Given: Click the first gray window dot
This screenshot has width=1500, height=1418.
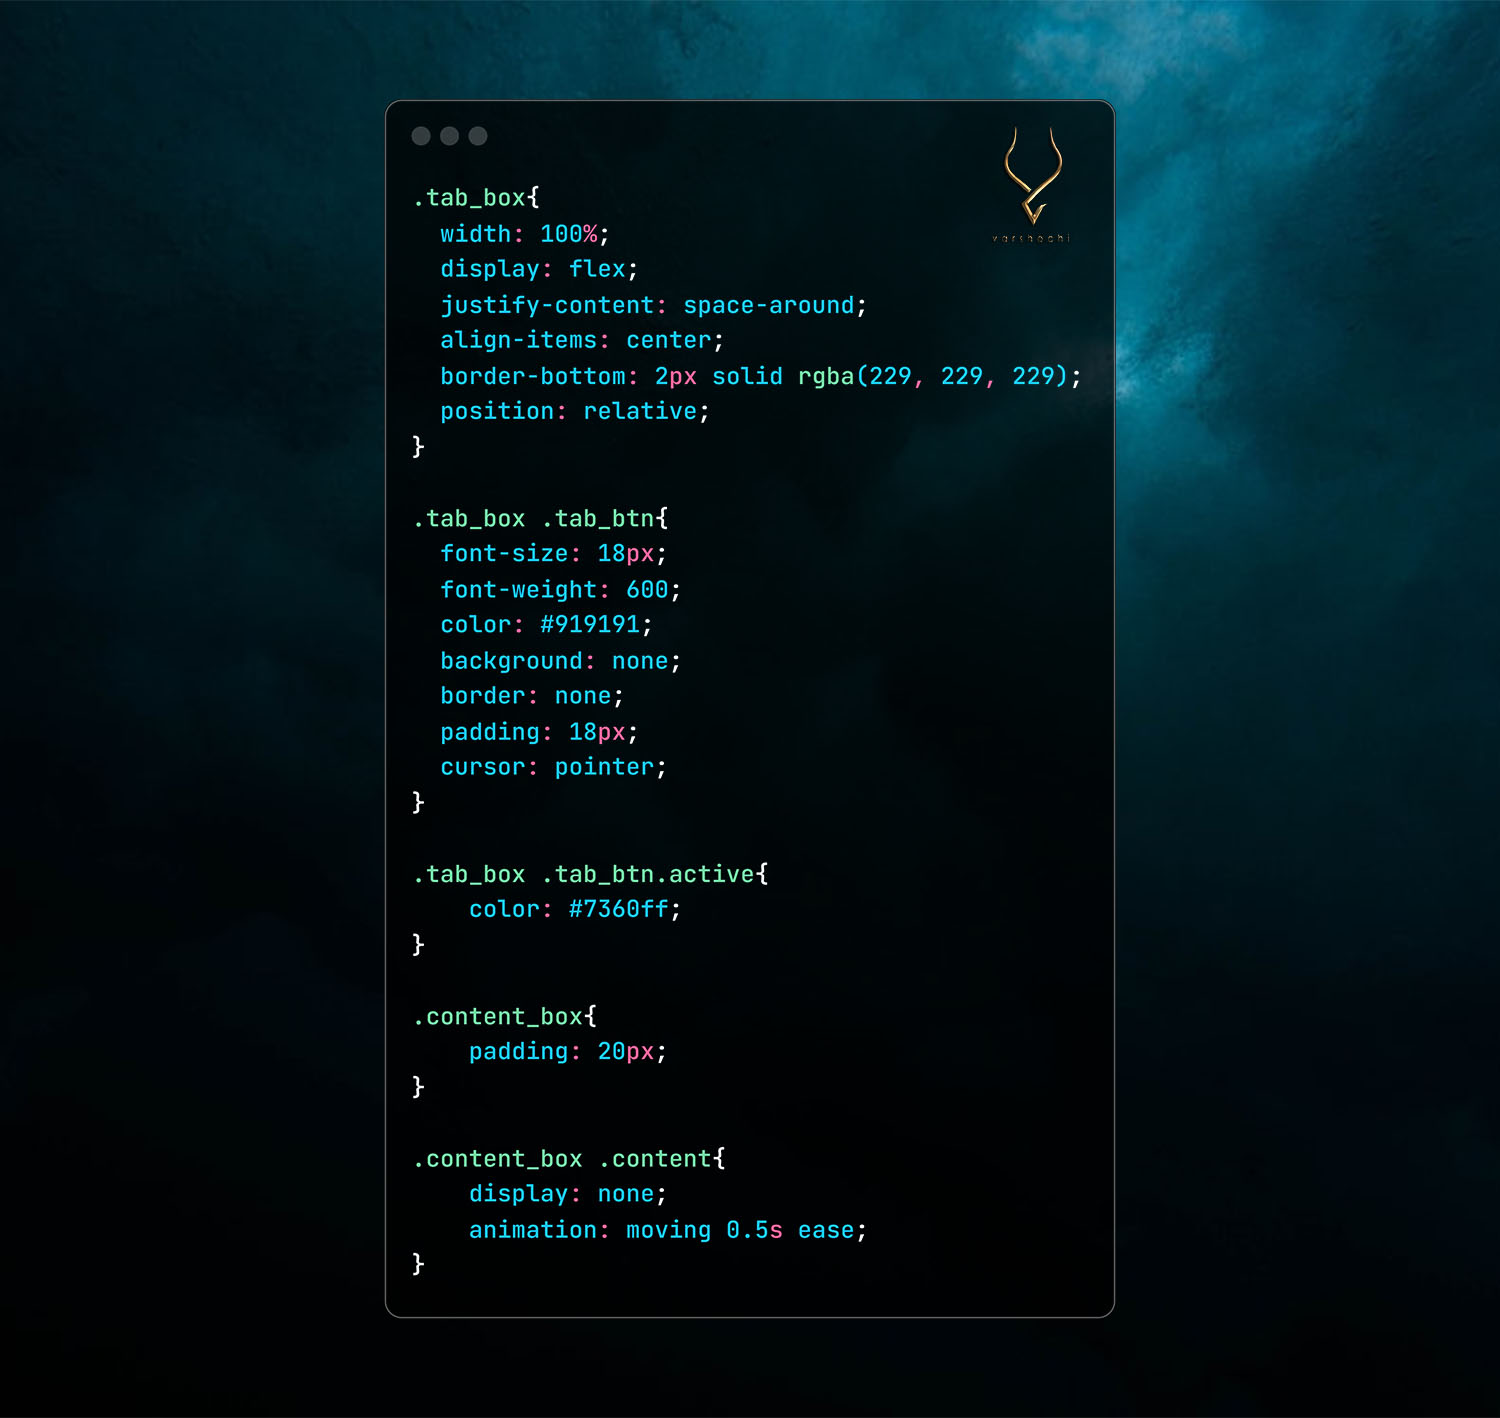Looking at the screenshot, I should [x=421, y=136].
